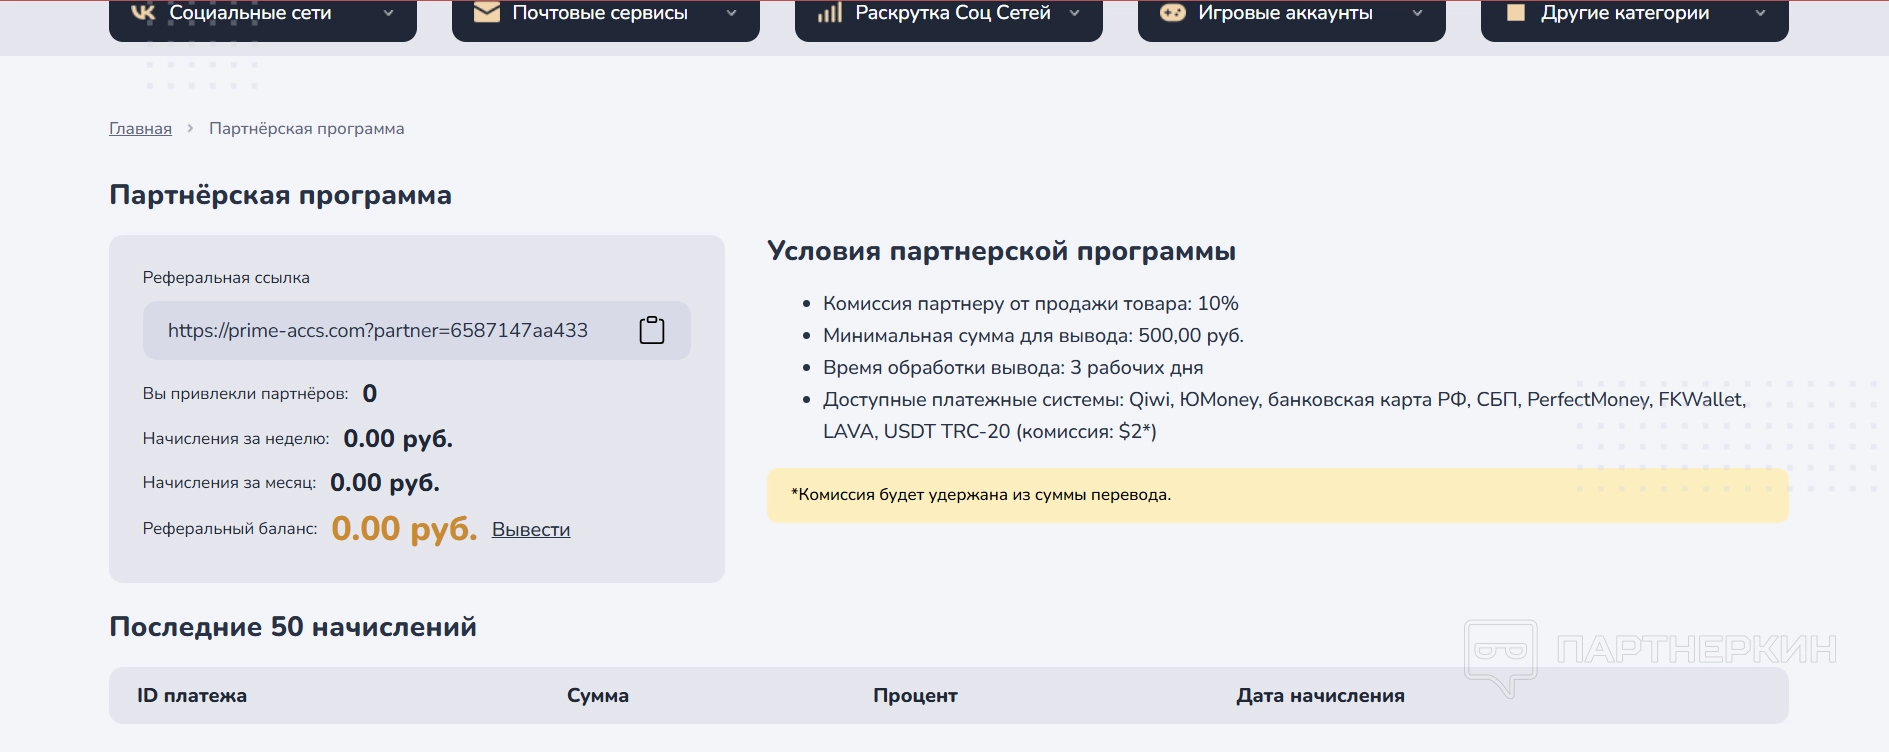Select the referral link field

(x=417, y=330)
